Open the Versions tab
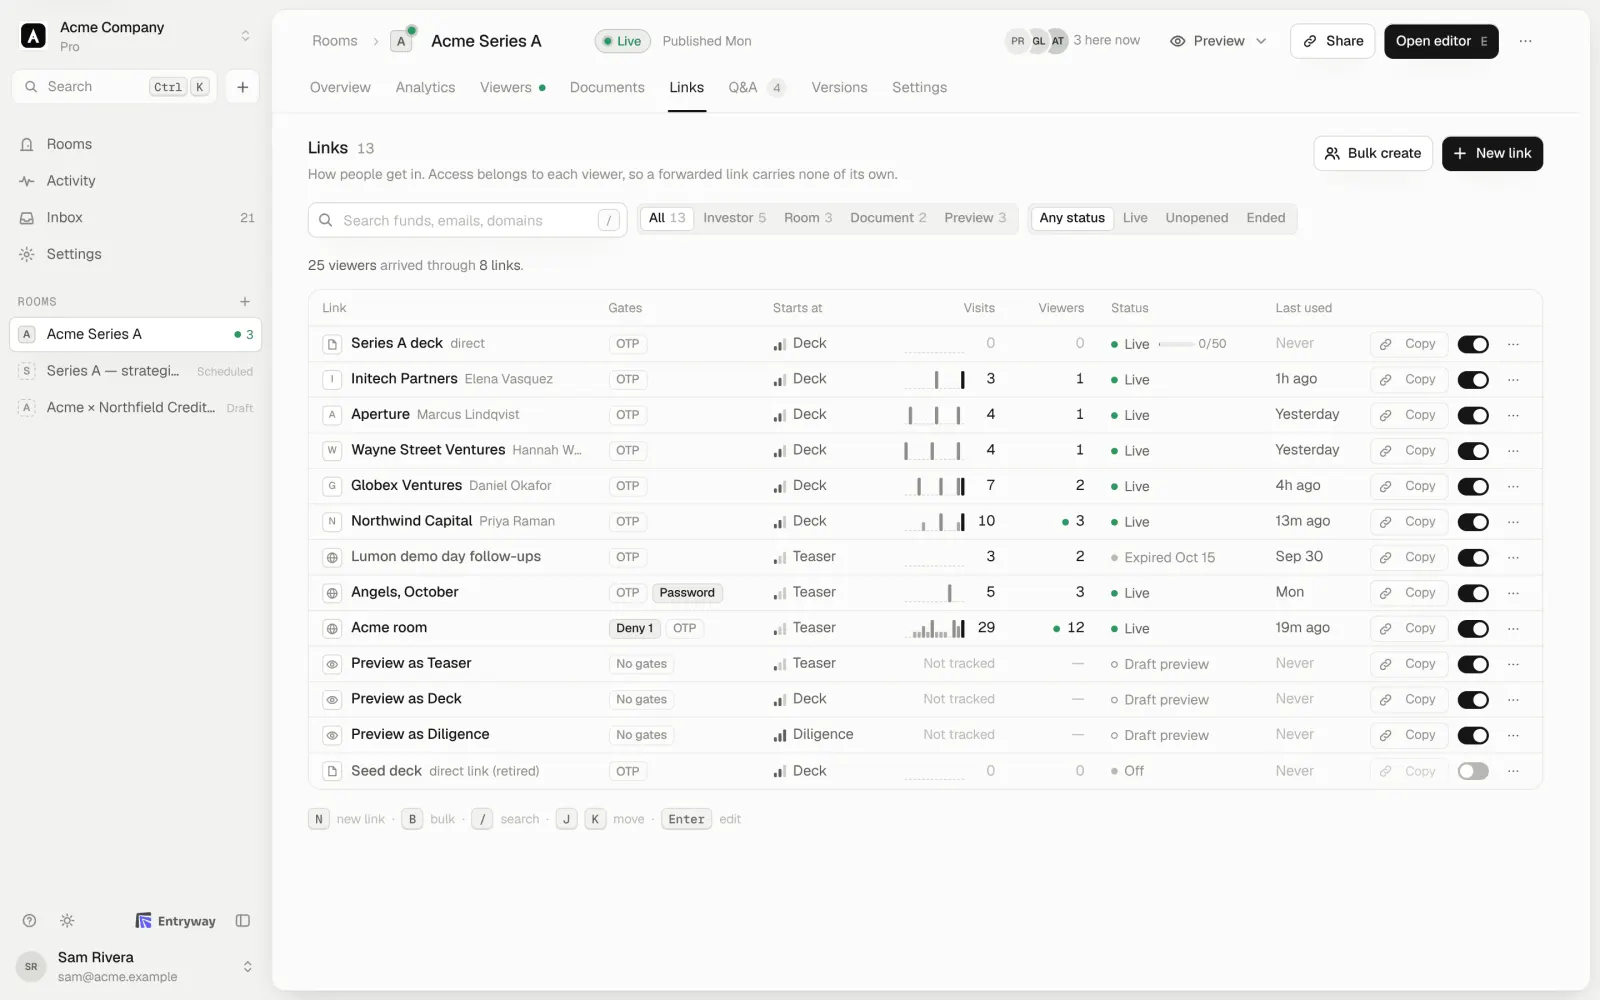 click(x=839, y=87)
